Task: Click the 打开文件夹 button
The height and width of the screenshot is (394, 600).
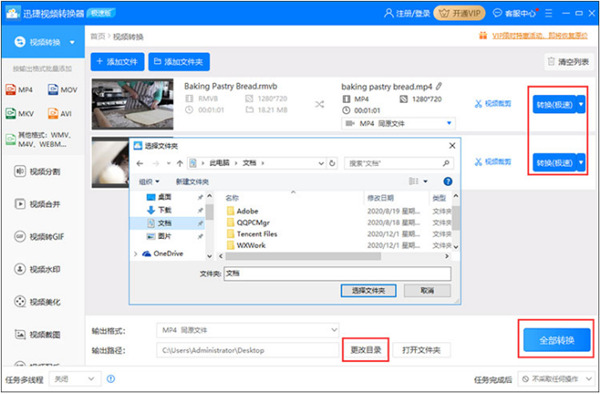Action: coord(421,350)
